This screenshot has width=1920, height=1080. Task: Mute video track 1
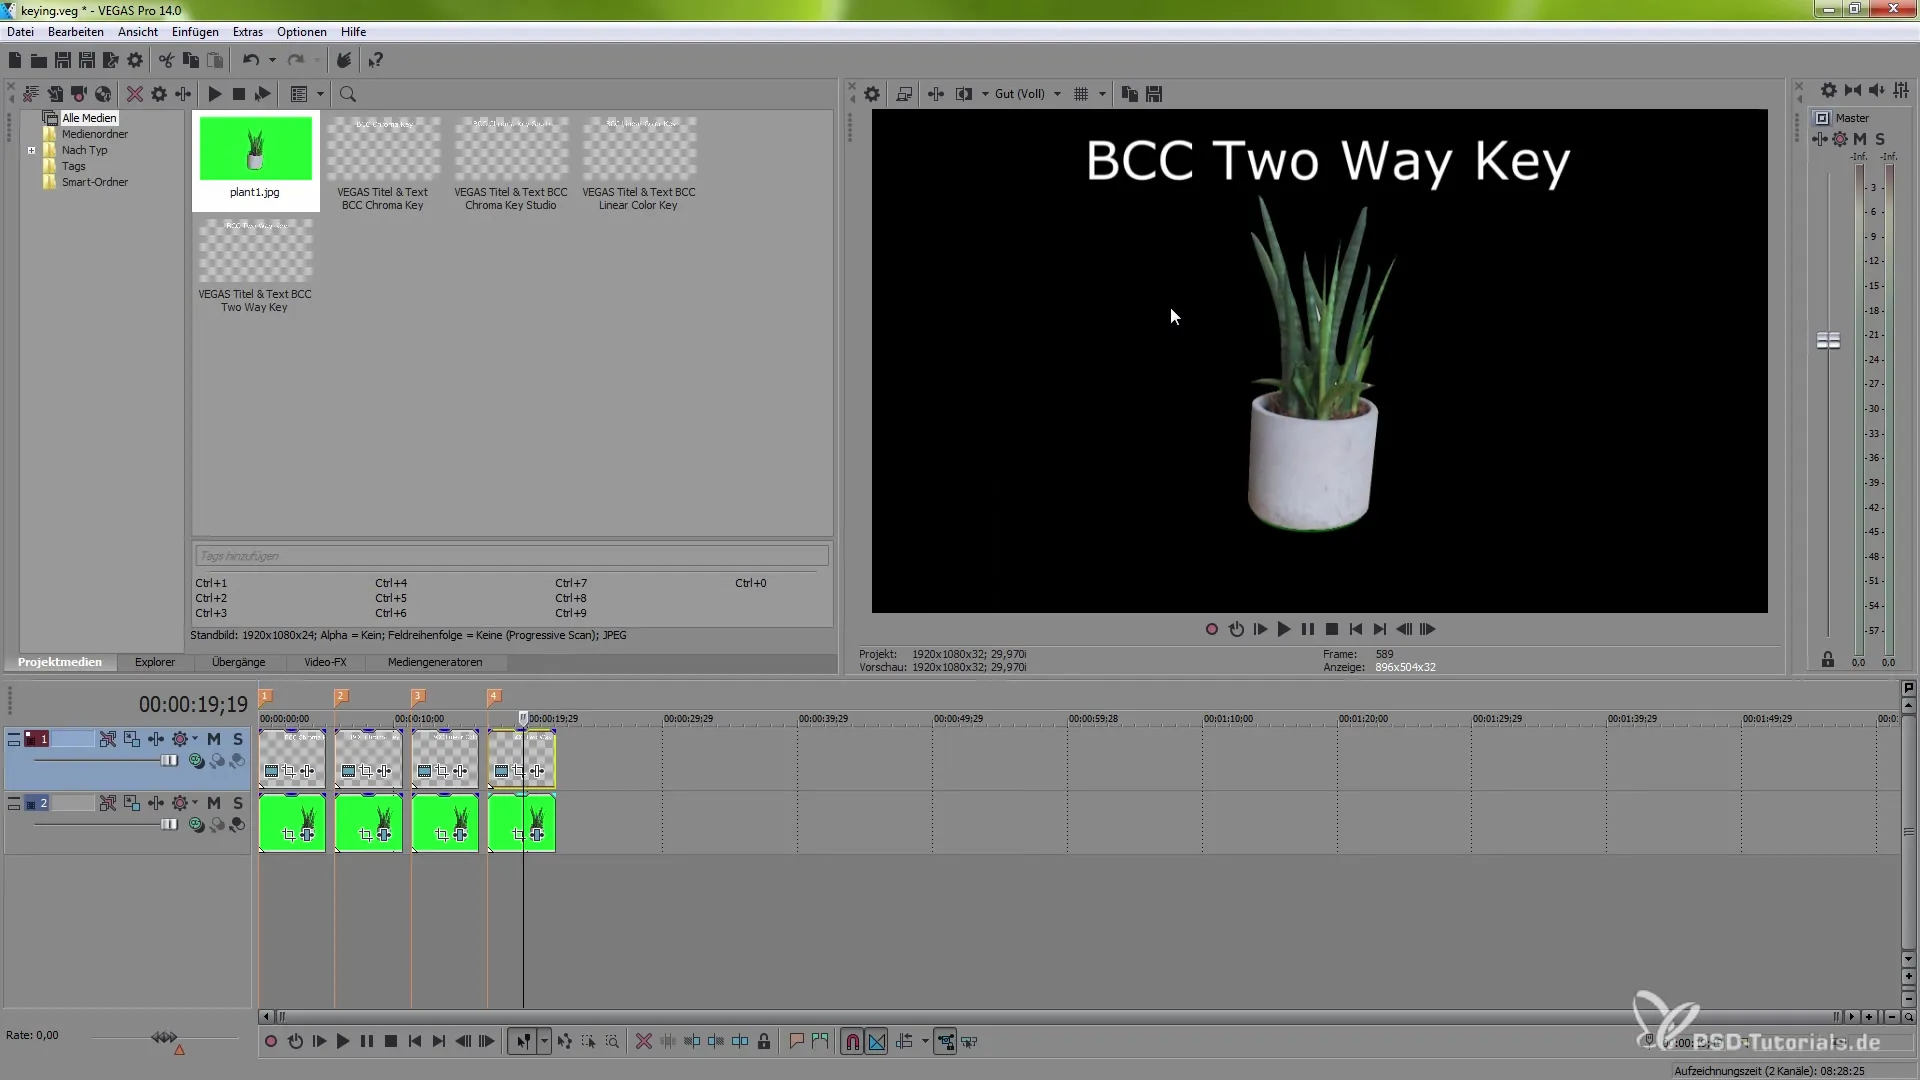tap(213, 740)
